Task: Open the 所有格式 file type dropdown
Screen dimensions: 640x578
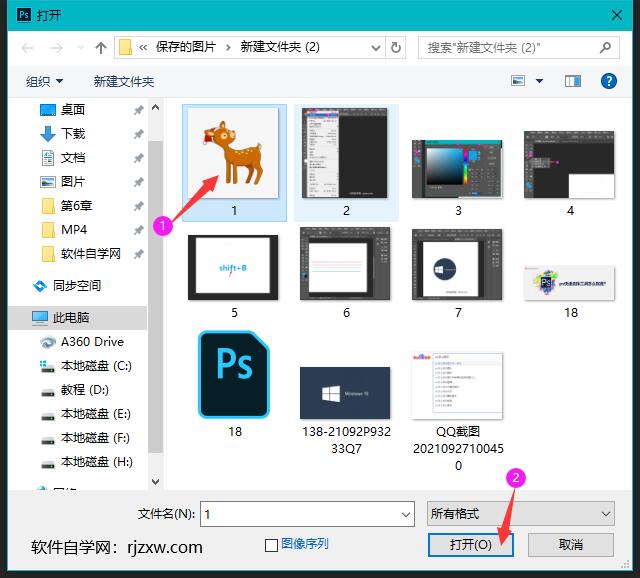Action: [521, 514]
